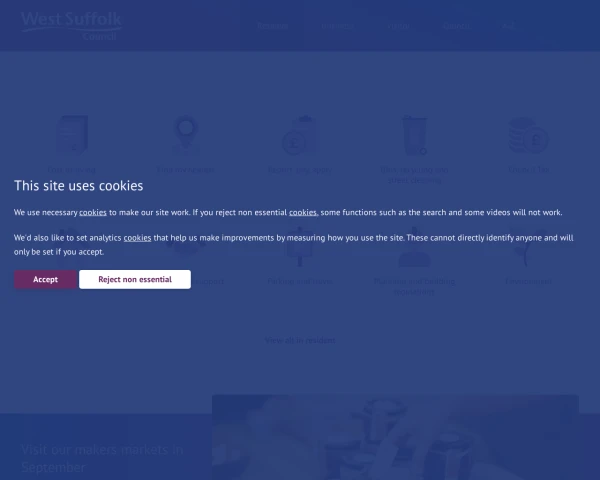600x480 pixels.
Task: Click the Cost of living document icon
Action: [x=72, y=135]
